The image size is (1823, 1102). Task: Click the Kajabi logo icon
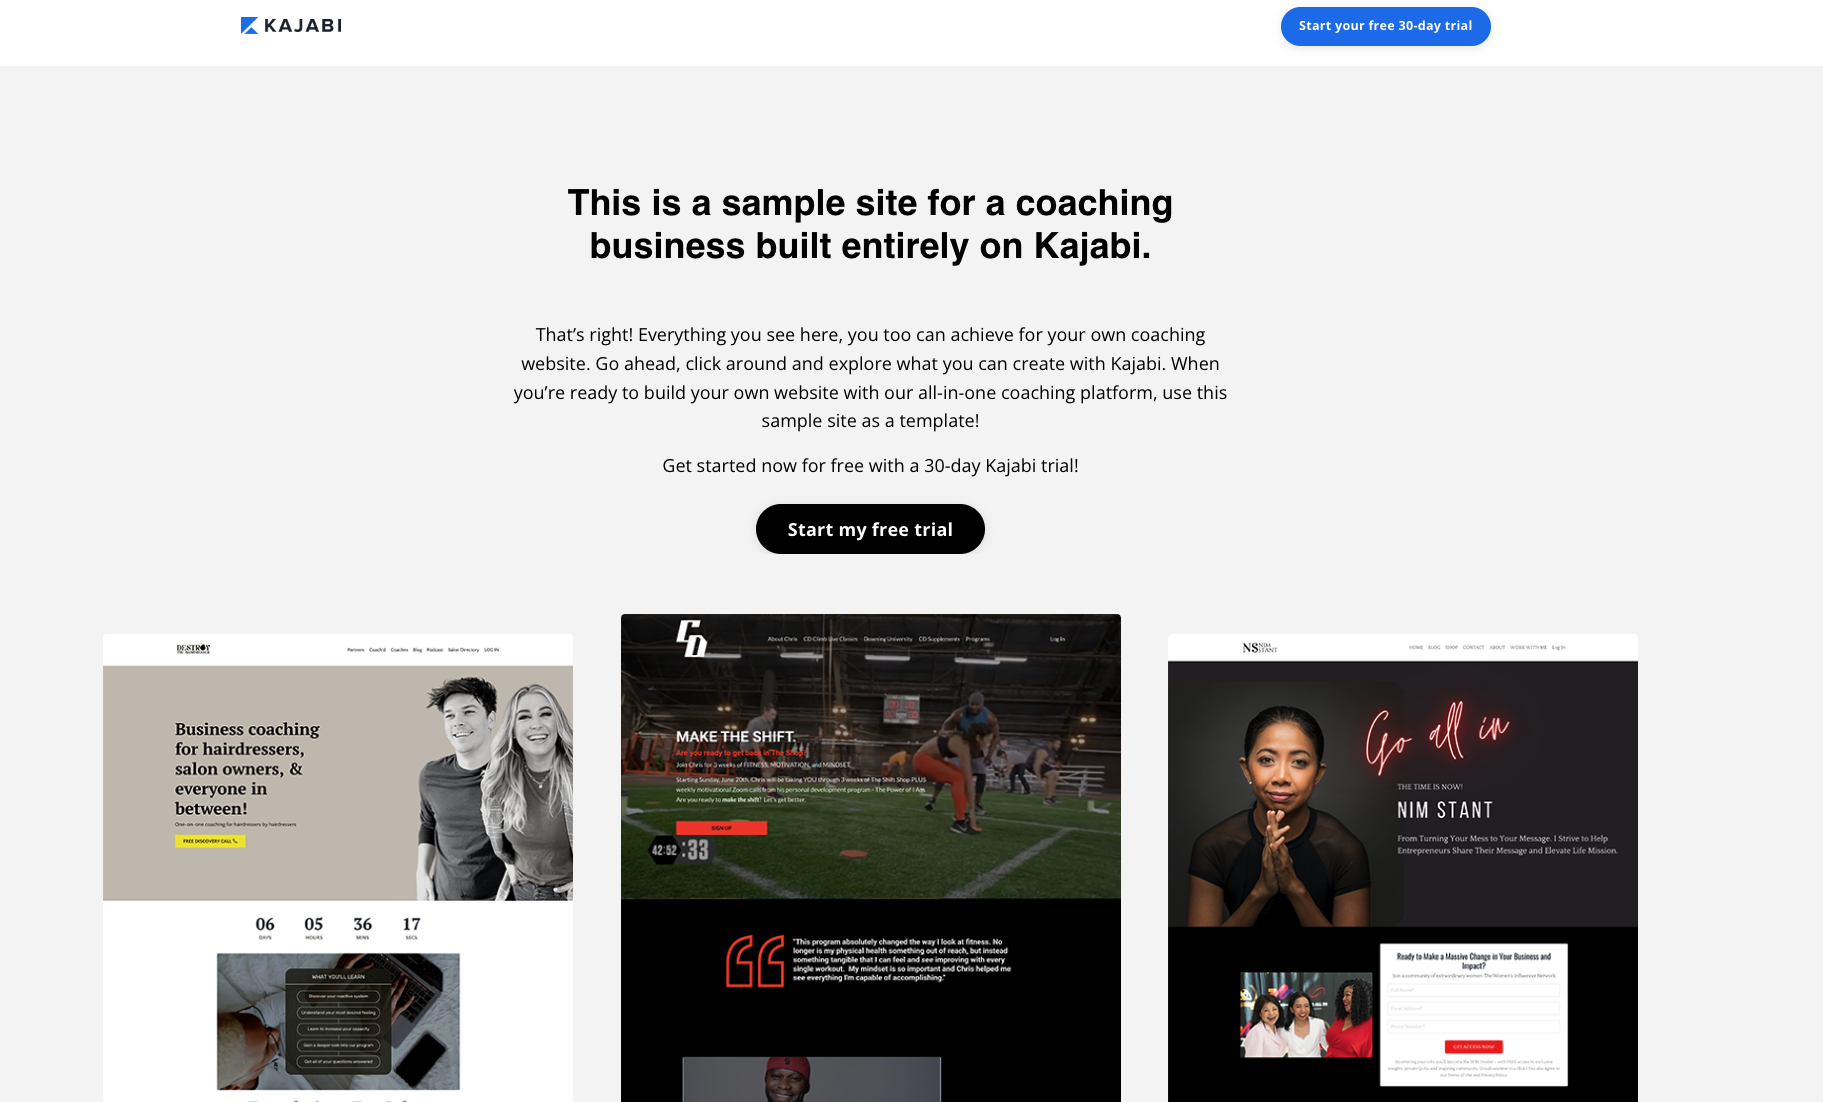coord(249,25)
